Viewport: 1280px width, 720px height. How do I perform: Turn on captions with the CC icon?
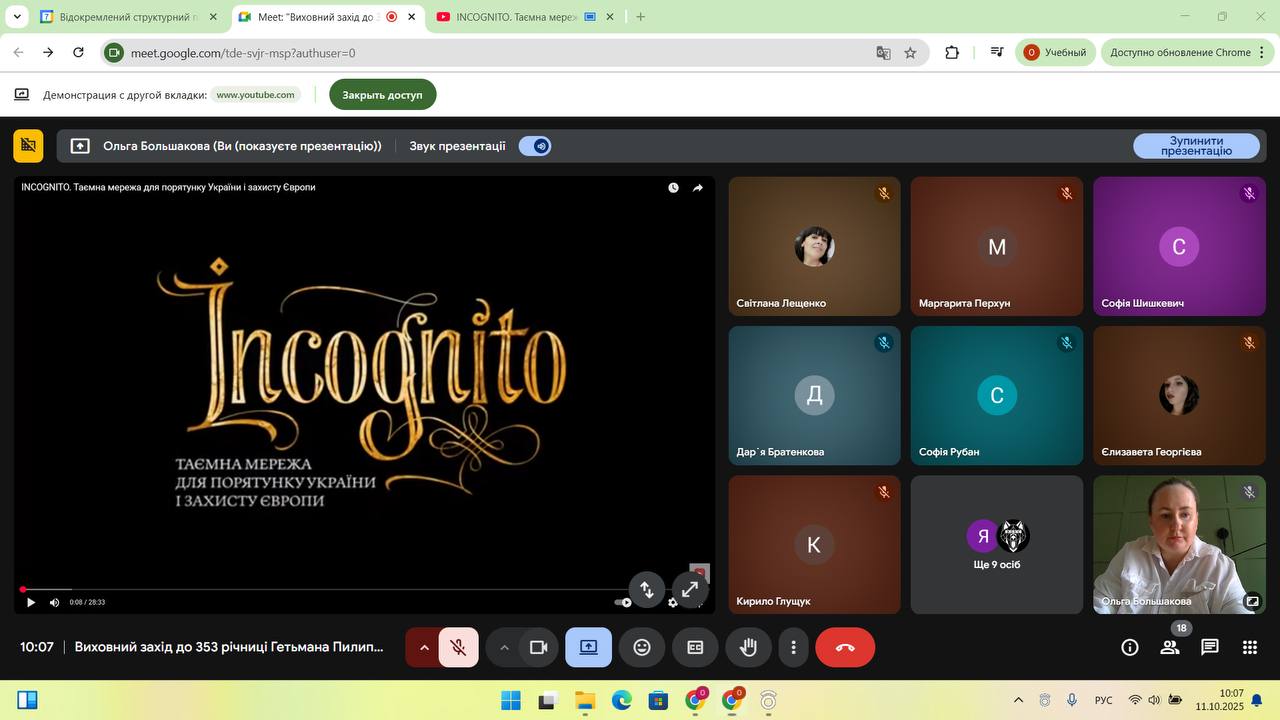point(695,647)
